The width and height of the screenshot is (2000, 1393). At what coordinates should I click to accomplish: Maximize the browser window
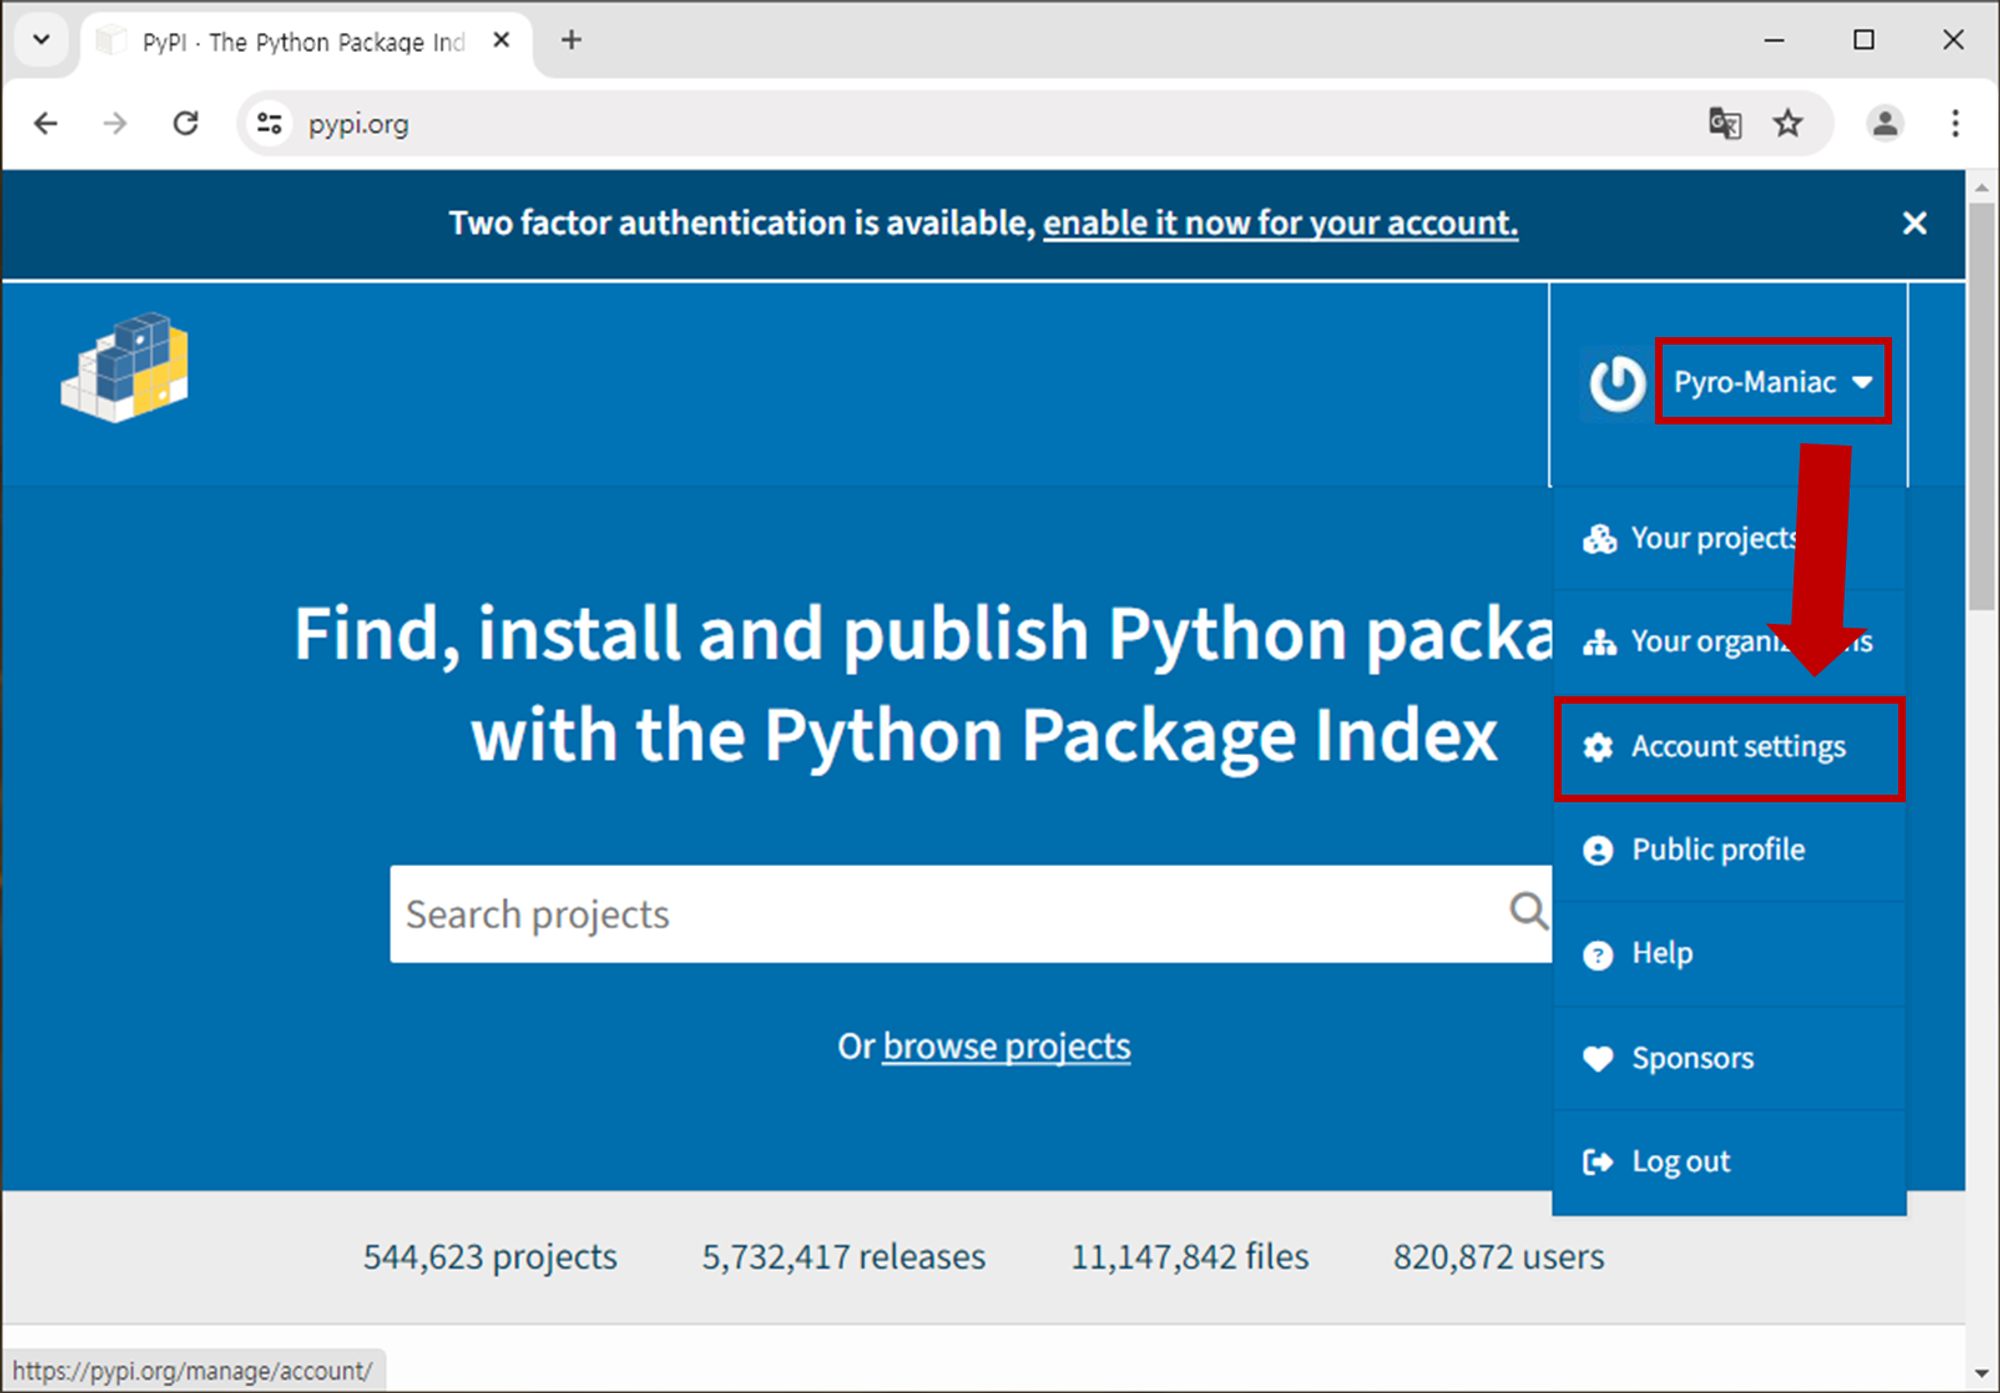pyautogui.click(x=1864, y=40)
